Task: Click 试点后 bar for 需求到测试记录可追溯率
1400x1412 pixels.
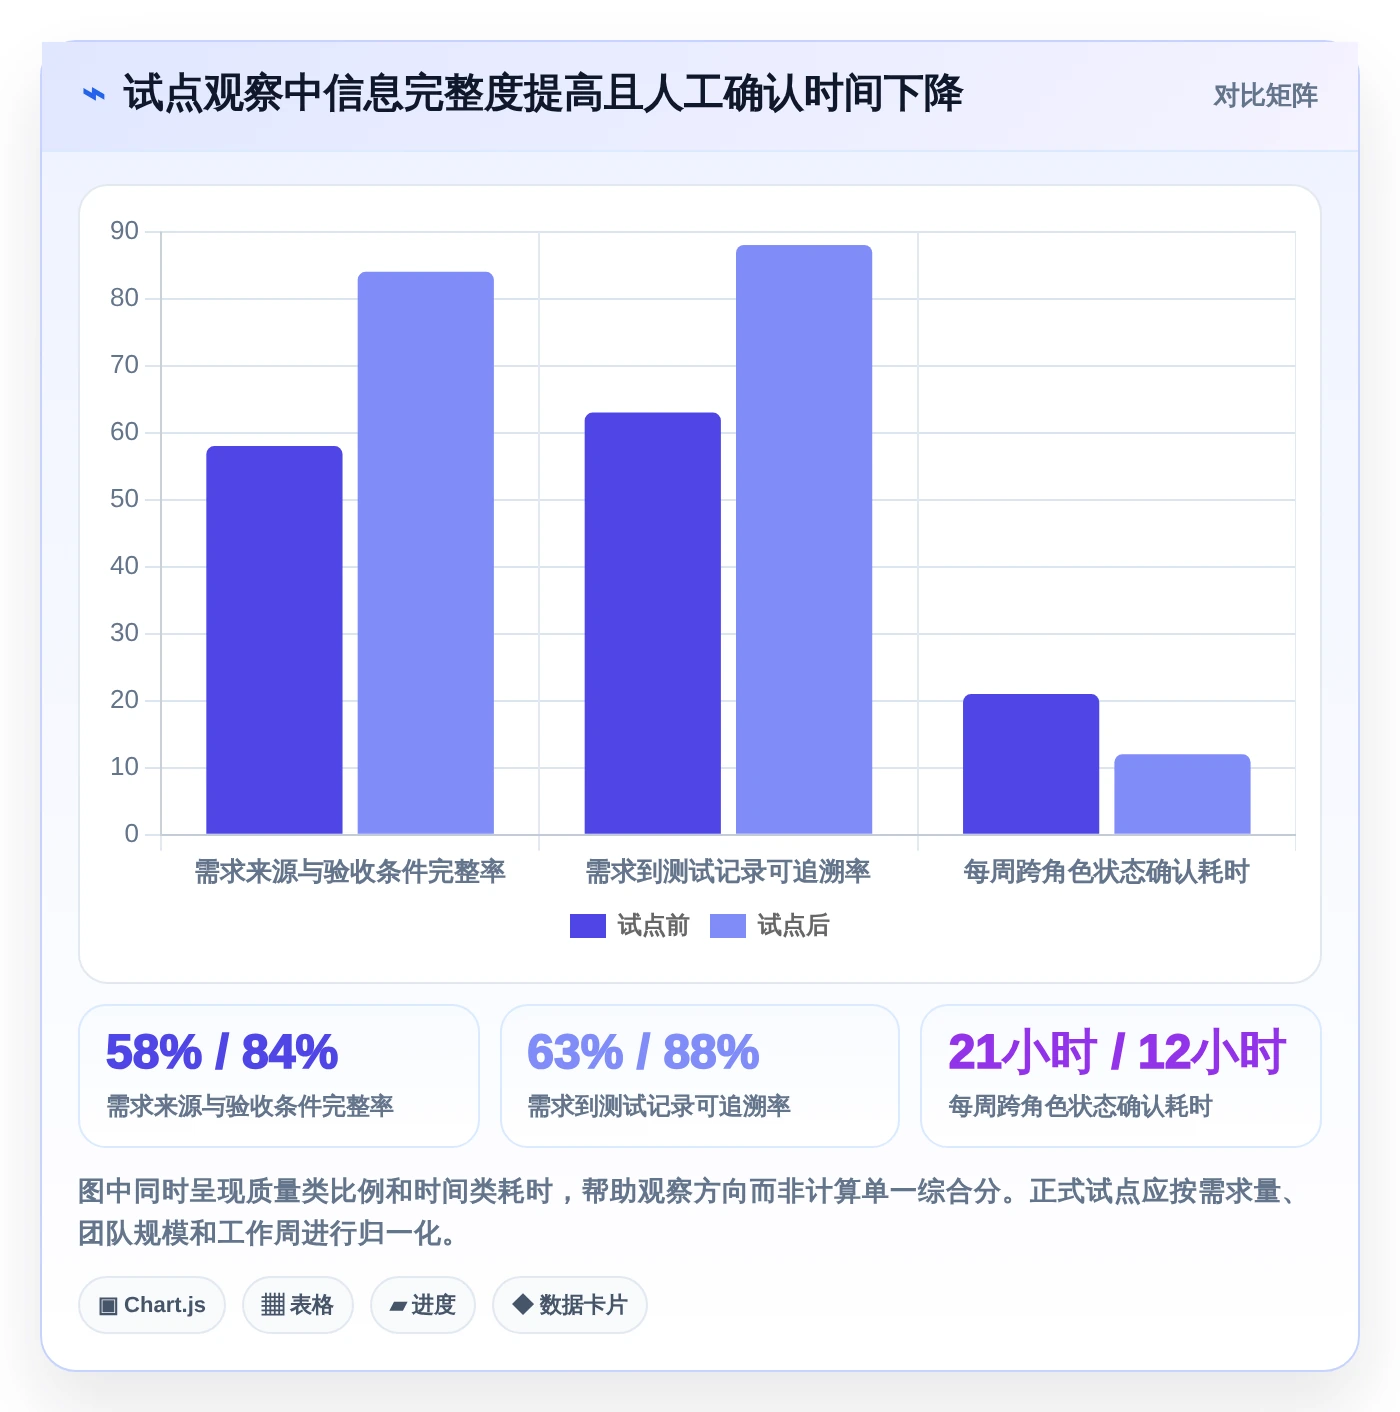Action: pos(804,540)
